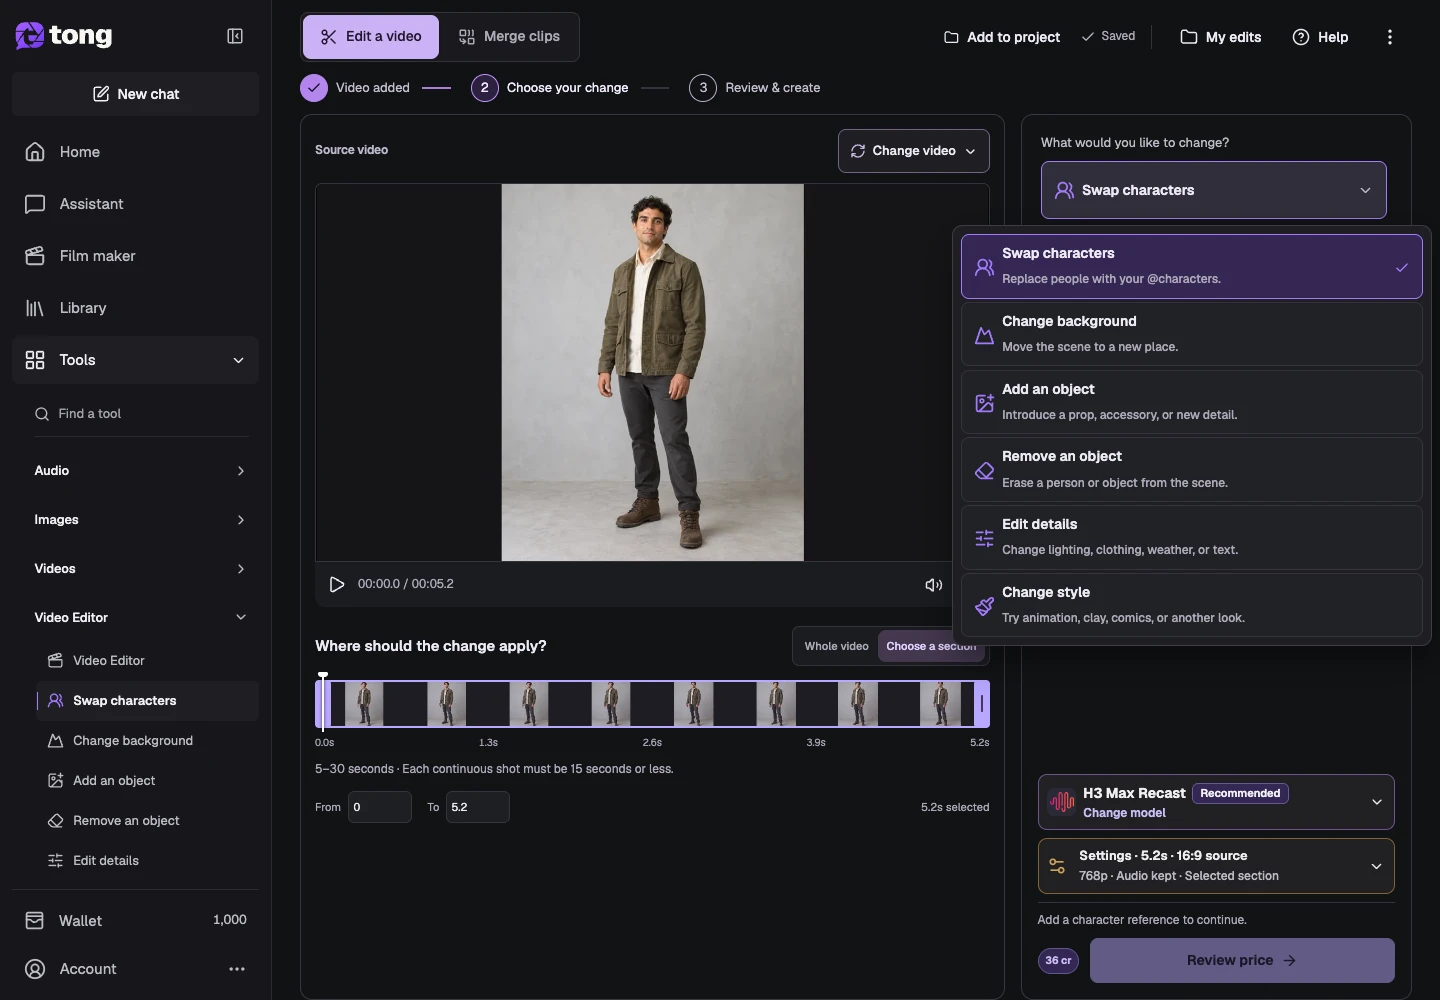Start a New chat
Viewport: 1440px width, 1000px height.
[x=136, y=94]
